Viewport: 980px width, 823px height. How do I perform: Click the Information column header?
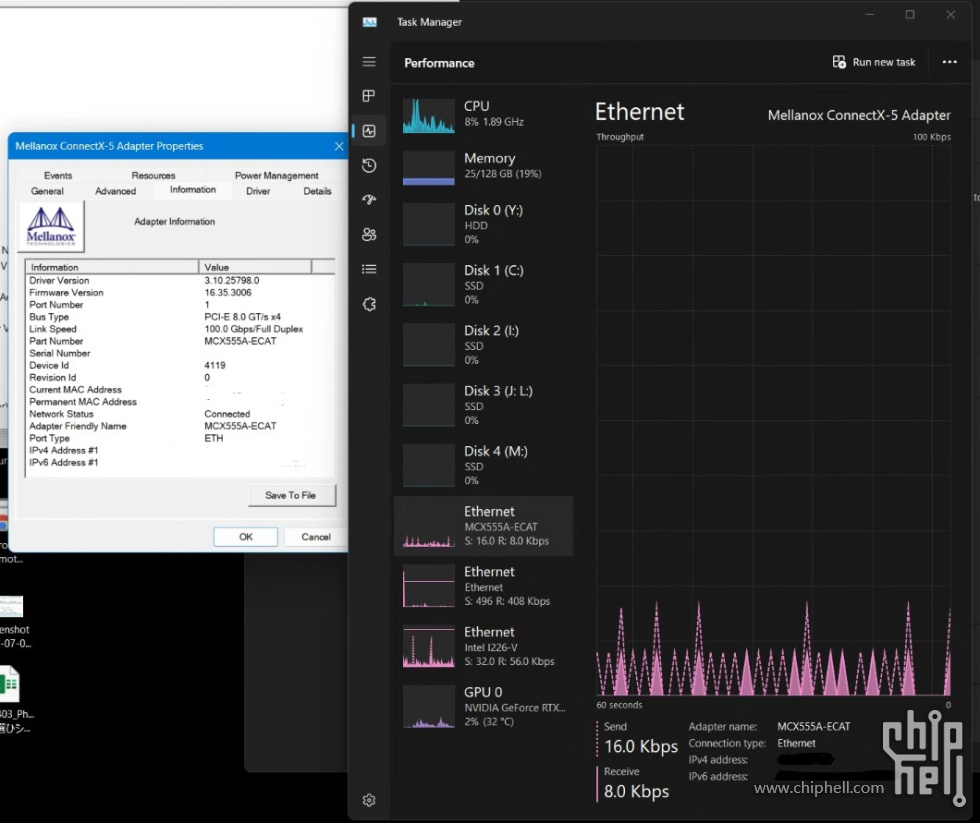point(112,267)
